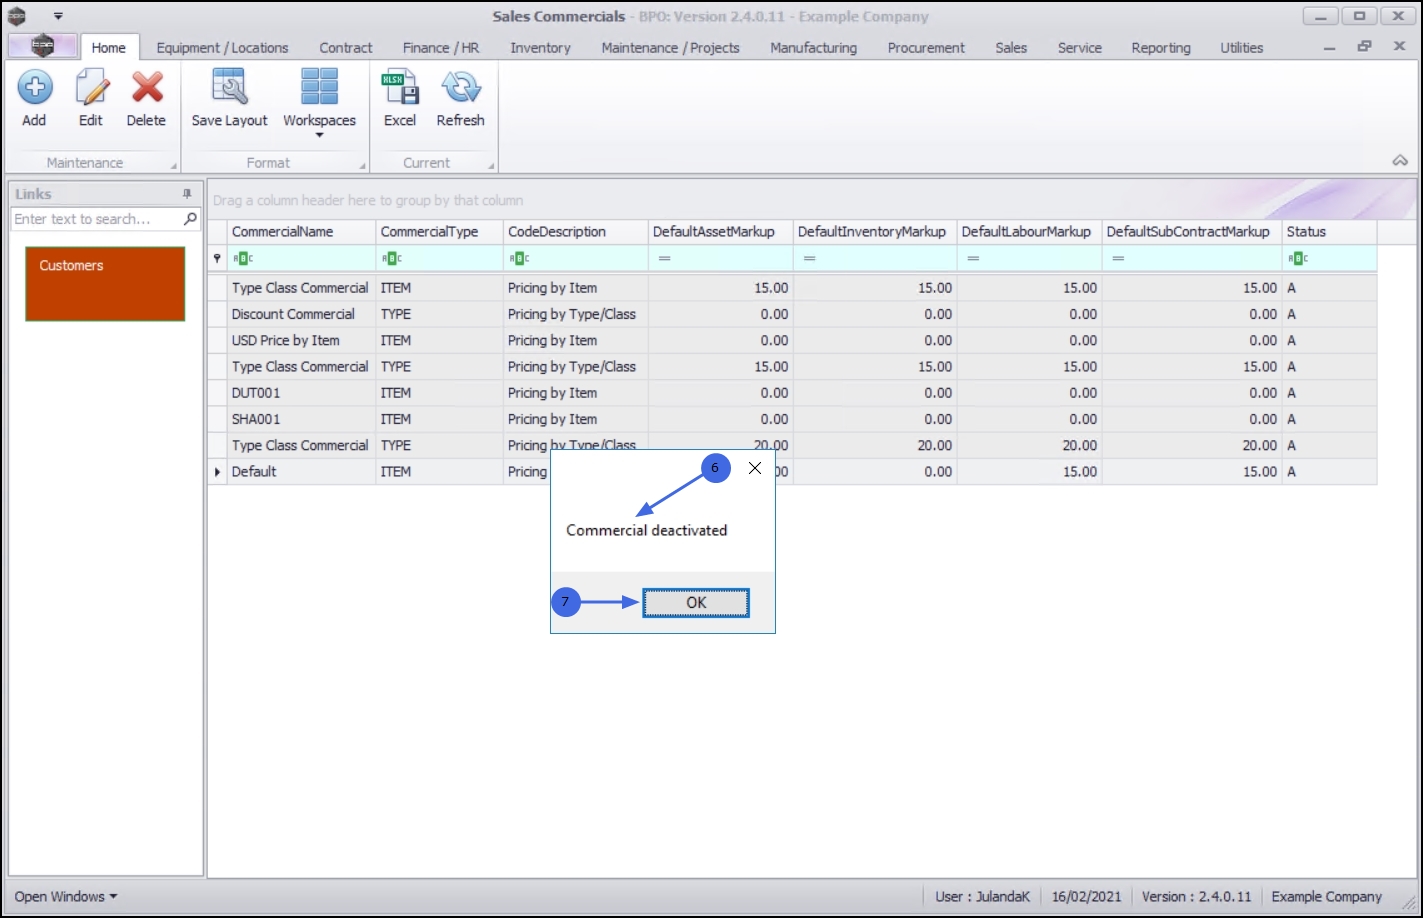This screenshot has width=1423, height=918.
Task: Close the Commercial deactivated dialog with X
Action: (755, 468)
